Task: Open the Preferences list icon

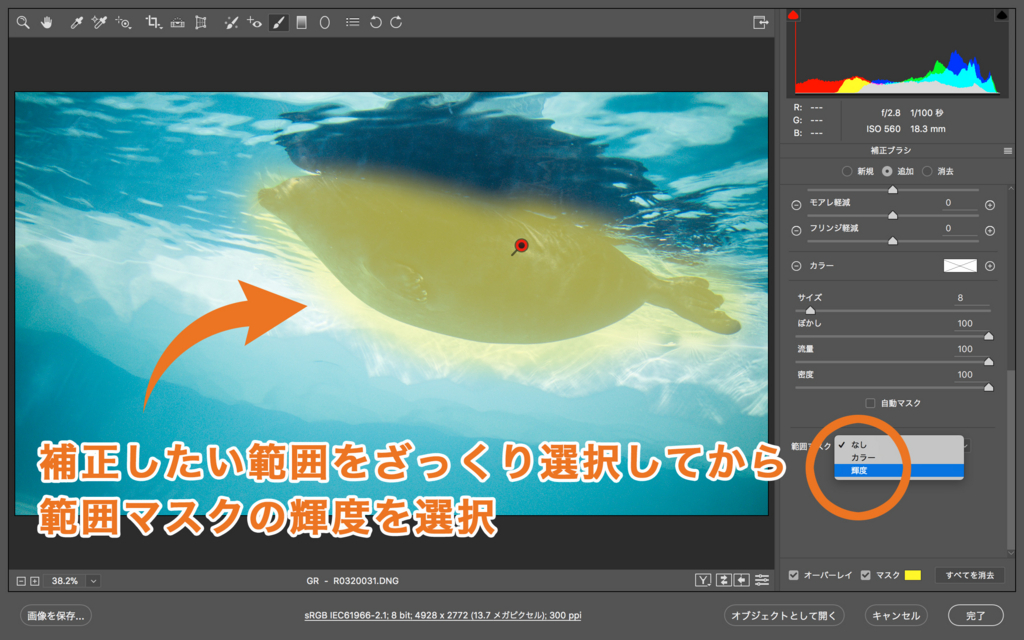Action: click(353, 22)
